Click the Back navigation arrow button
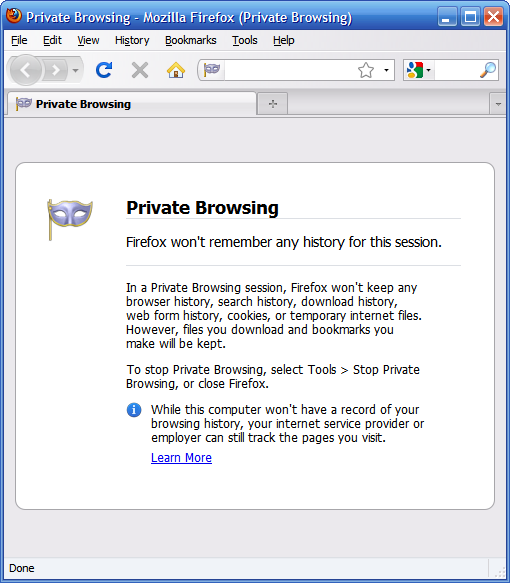 25,70
